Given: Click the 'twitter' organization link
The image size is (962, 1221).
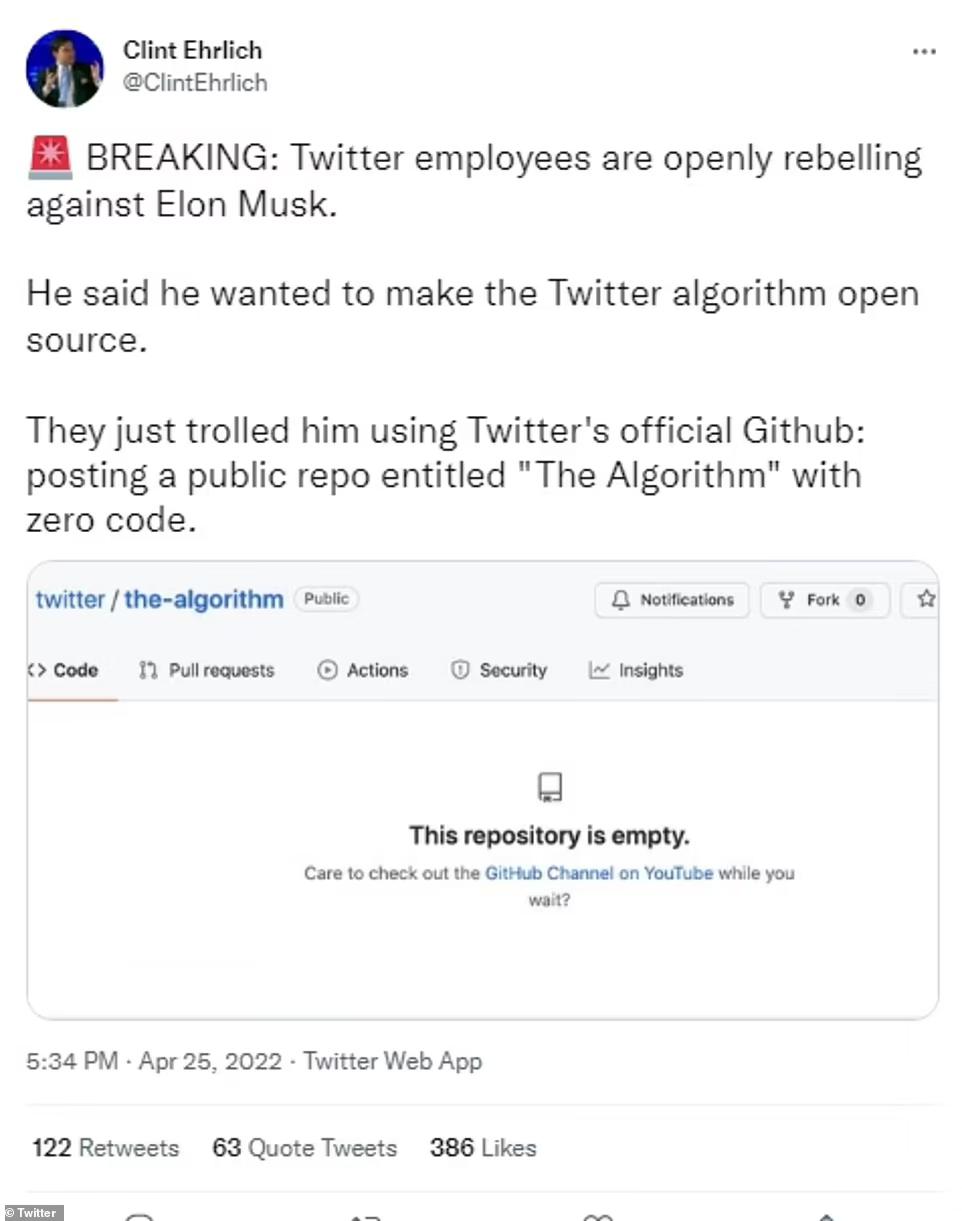Looking at the screenshot, I should click(x=70, y=600).
